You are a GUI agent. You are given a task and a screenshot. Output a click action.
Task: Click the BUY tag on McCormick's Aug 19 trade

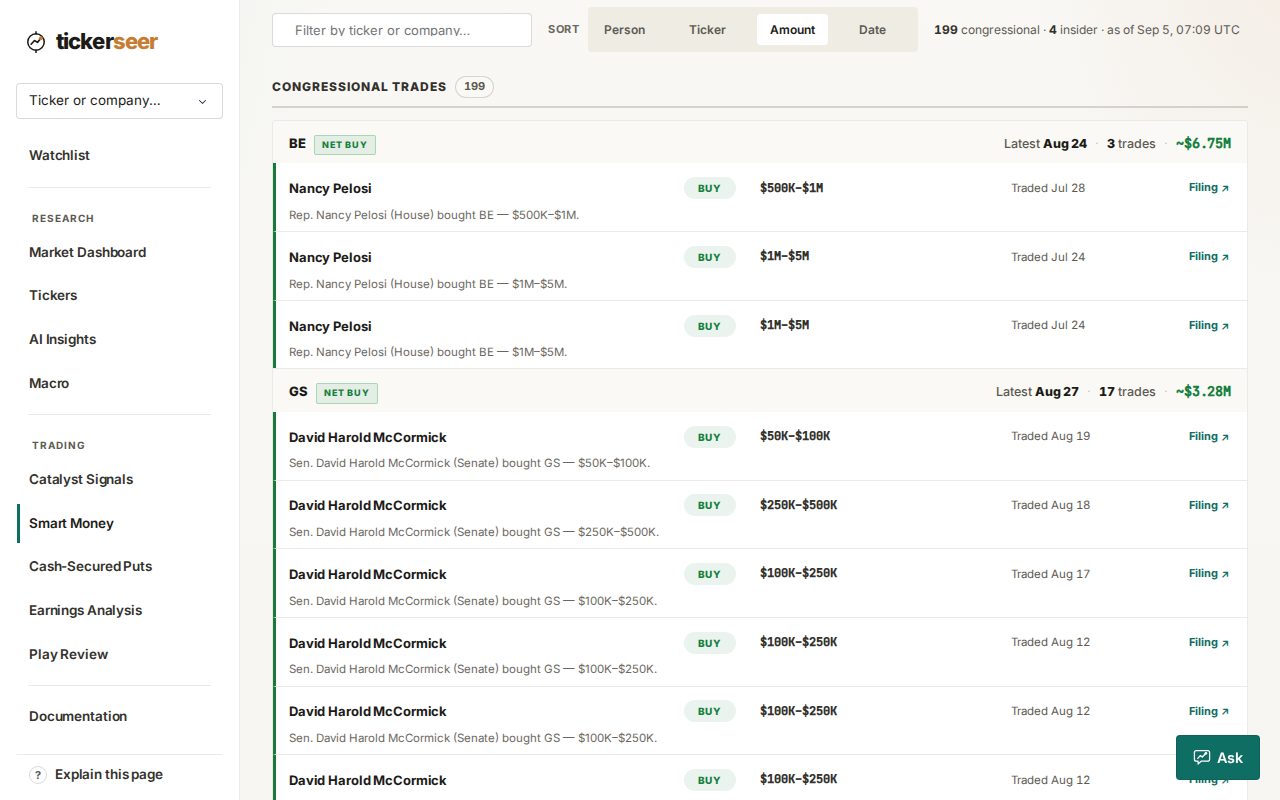pyautogui.click(x=709, y=437)
